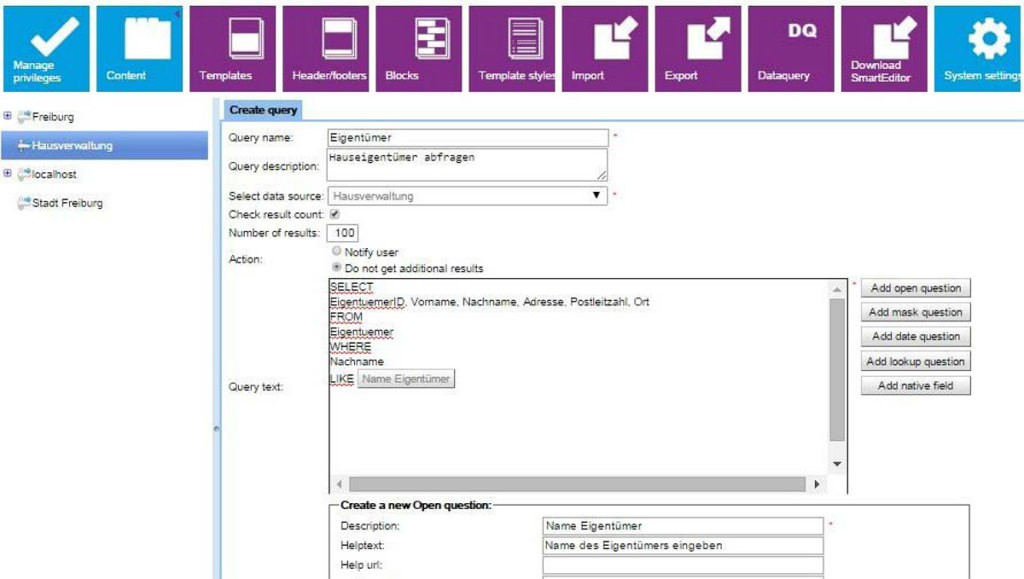This screenshot has height=579, width=1024.
Task: Click the Add date question button
Action: pyautogui.click(x=915, y=337)
